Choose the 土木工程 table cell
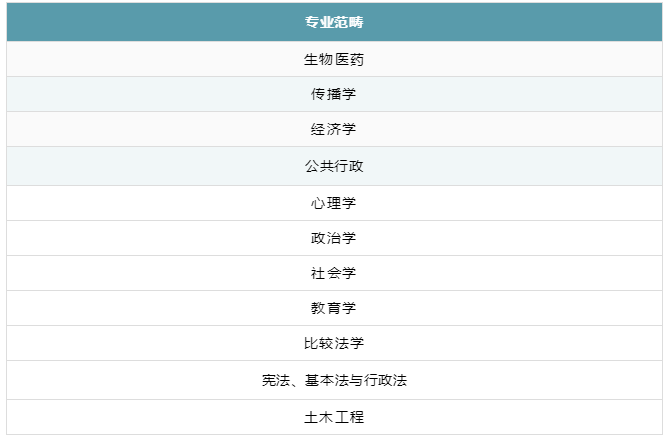Viewport: 667px width, 444px height. tap(333, 417)
